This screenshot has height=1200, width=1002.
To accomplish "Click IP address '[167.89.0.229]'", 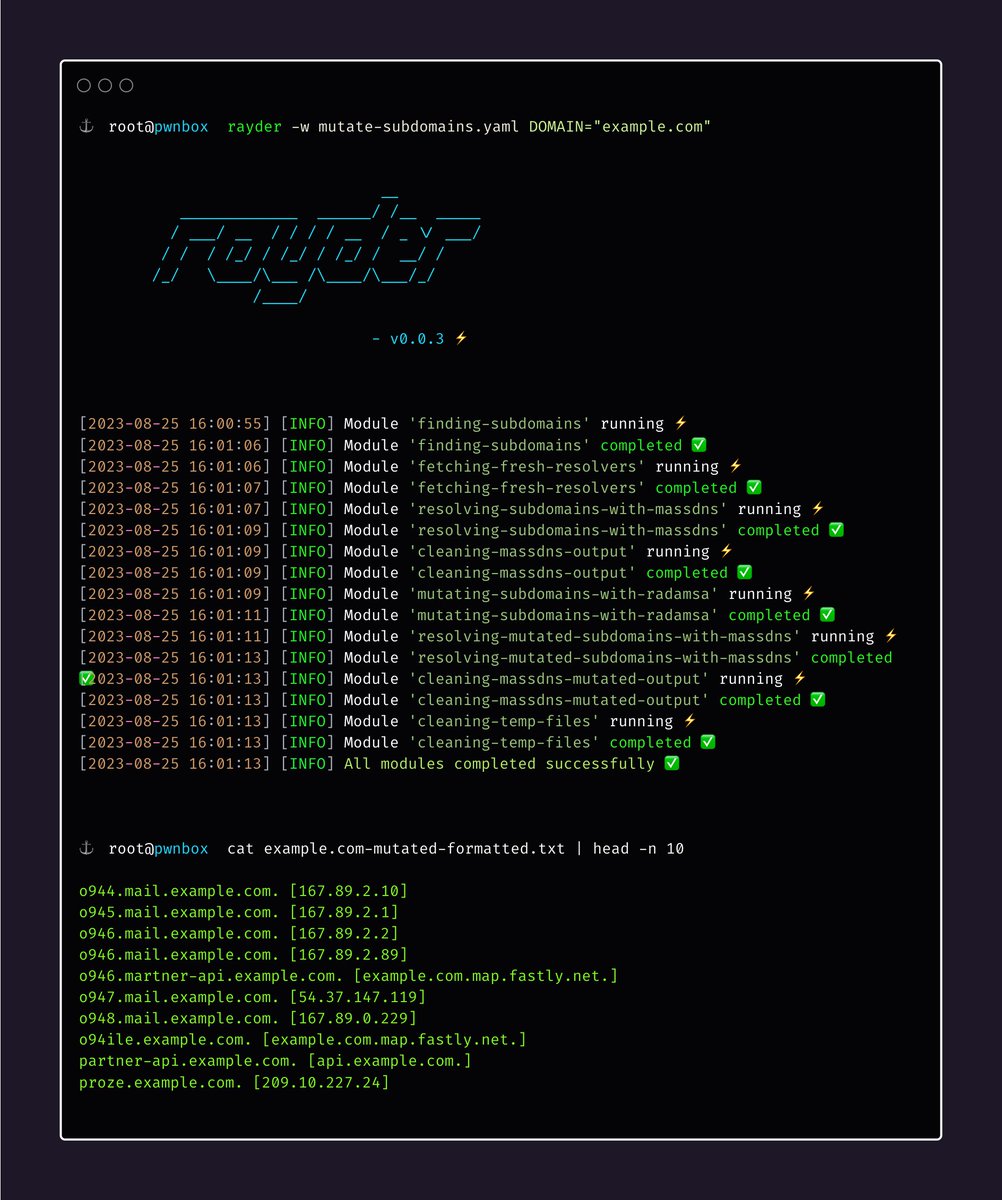I will click(x=353, y=1018).
